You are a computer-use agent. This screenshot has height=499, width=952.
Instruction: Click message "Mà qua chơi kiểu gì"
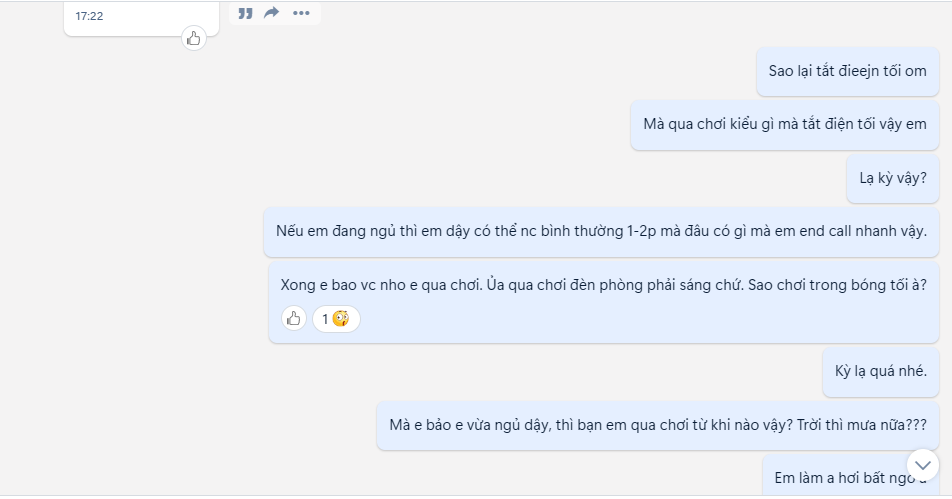click(x=784, y=124)
